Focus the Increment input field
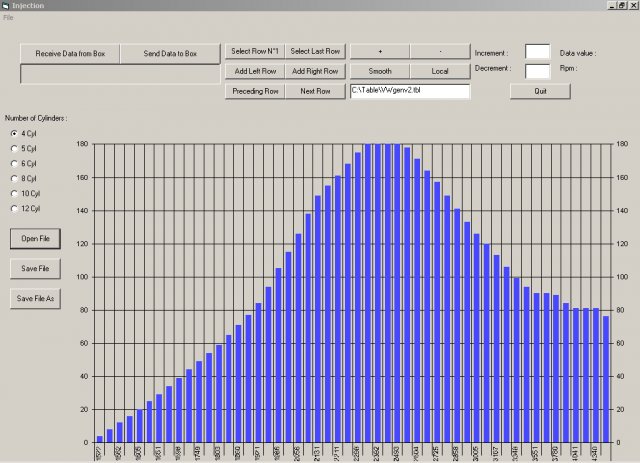This screenshot has width=640, height=463. 538,52
